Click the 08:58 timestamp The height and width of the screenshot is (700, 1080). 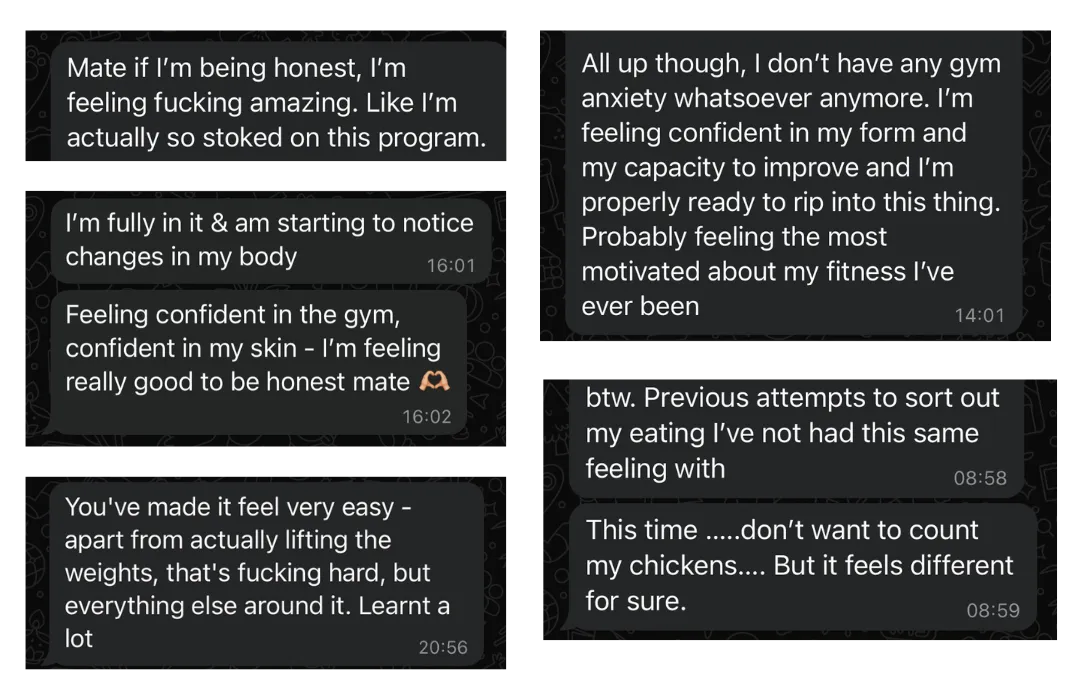(x=980, y=478)
